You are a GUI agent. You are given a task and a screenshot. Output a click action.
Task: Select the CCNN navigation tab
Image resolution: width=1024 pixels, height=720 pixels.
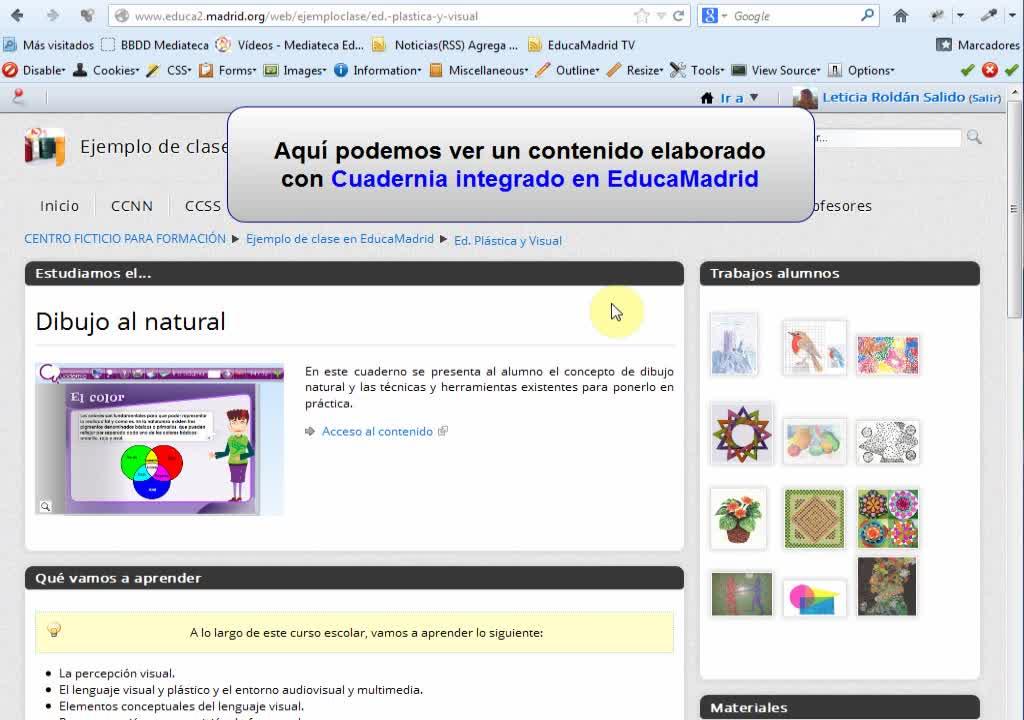click(x=132, y=206)
